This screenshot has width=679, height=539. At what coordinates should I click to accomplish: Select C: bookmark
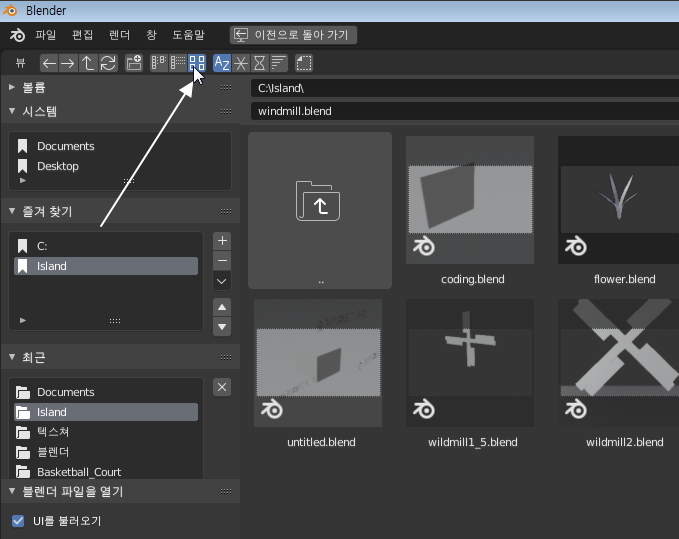[106, 246]
